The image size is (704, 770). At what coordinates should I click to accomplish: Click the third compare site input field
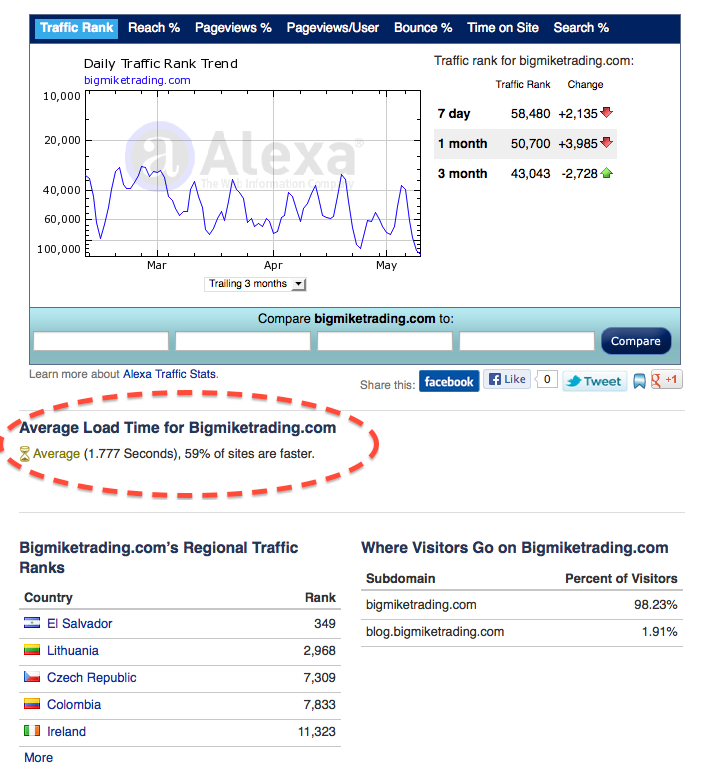385,341
